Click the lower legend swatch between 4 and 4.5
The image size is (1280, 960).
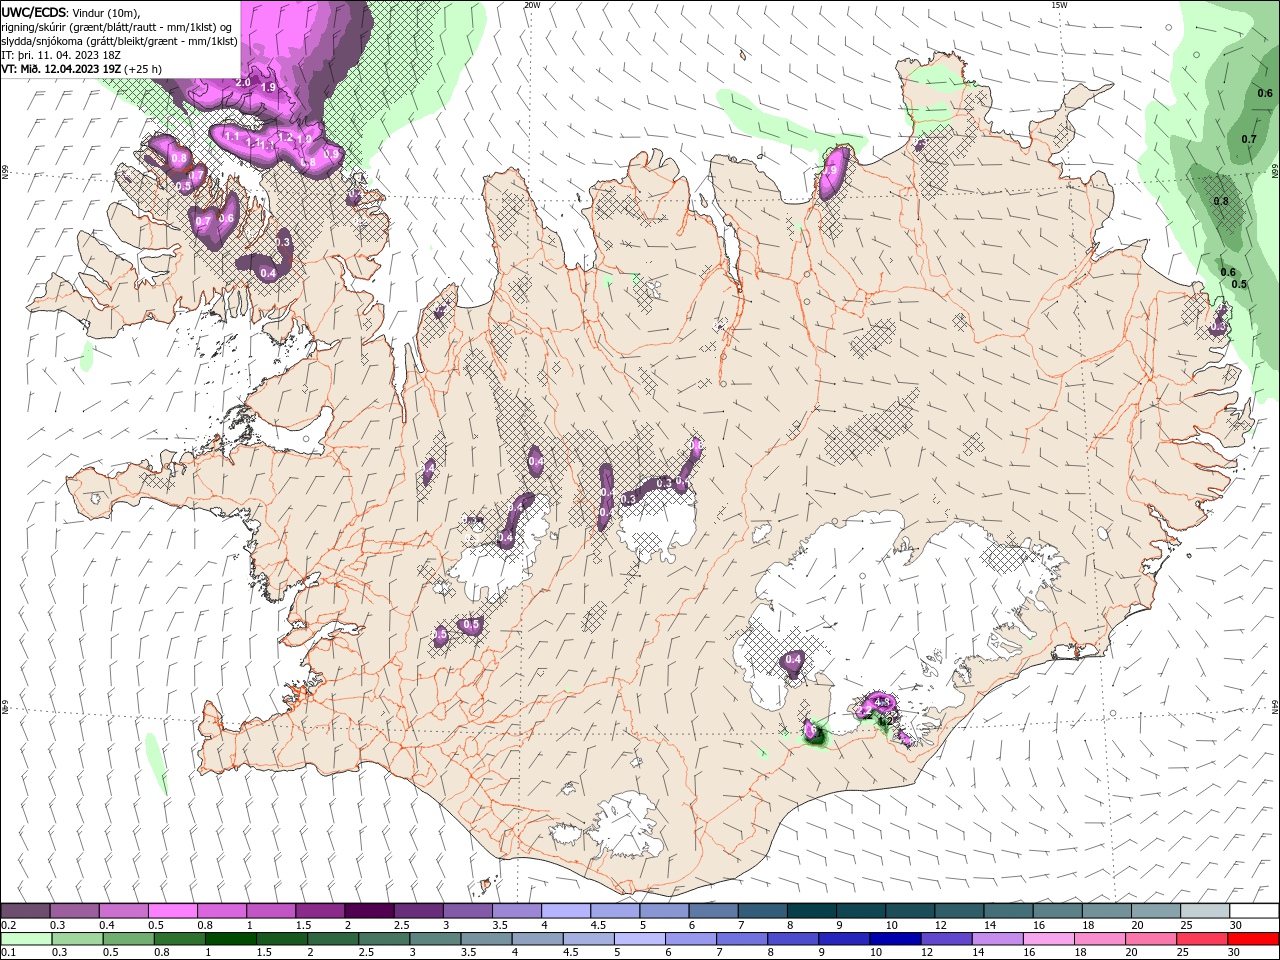536,939
